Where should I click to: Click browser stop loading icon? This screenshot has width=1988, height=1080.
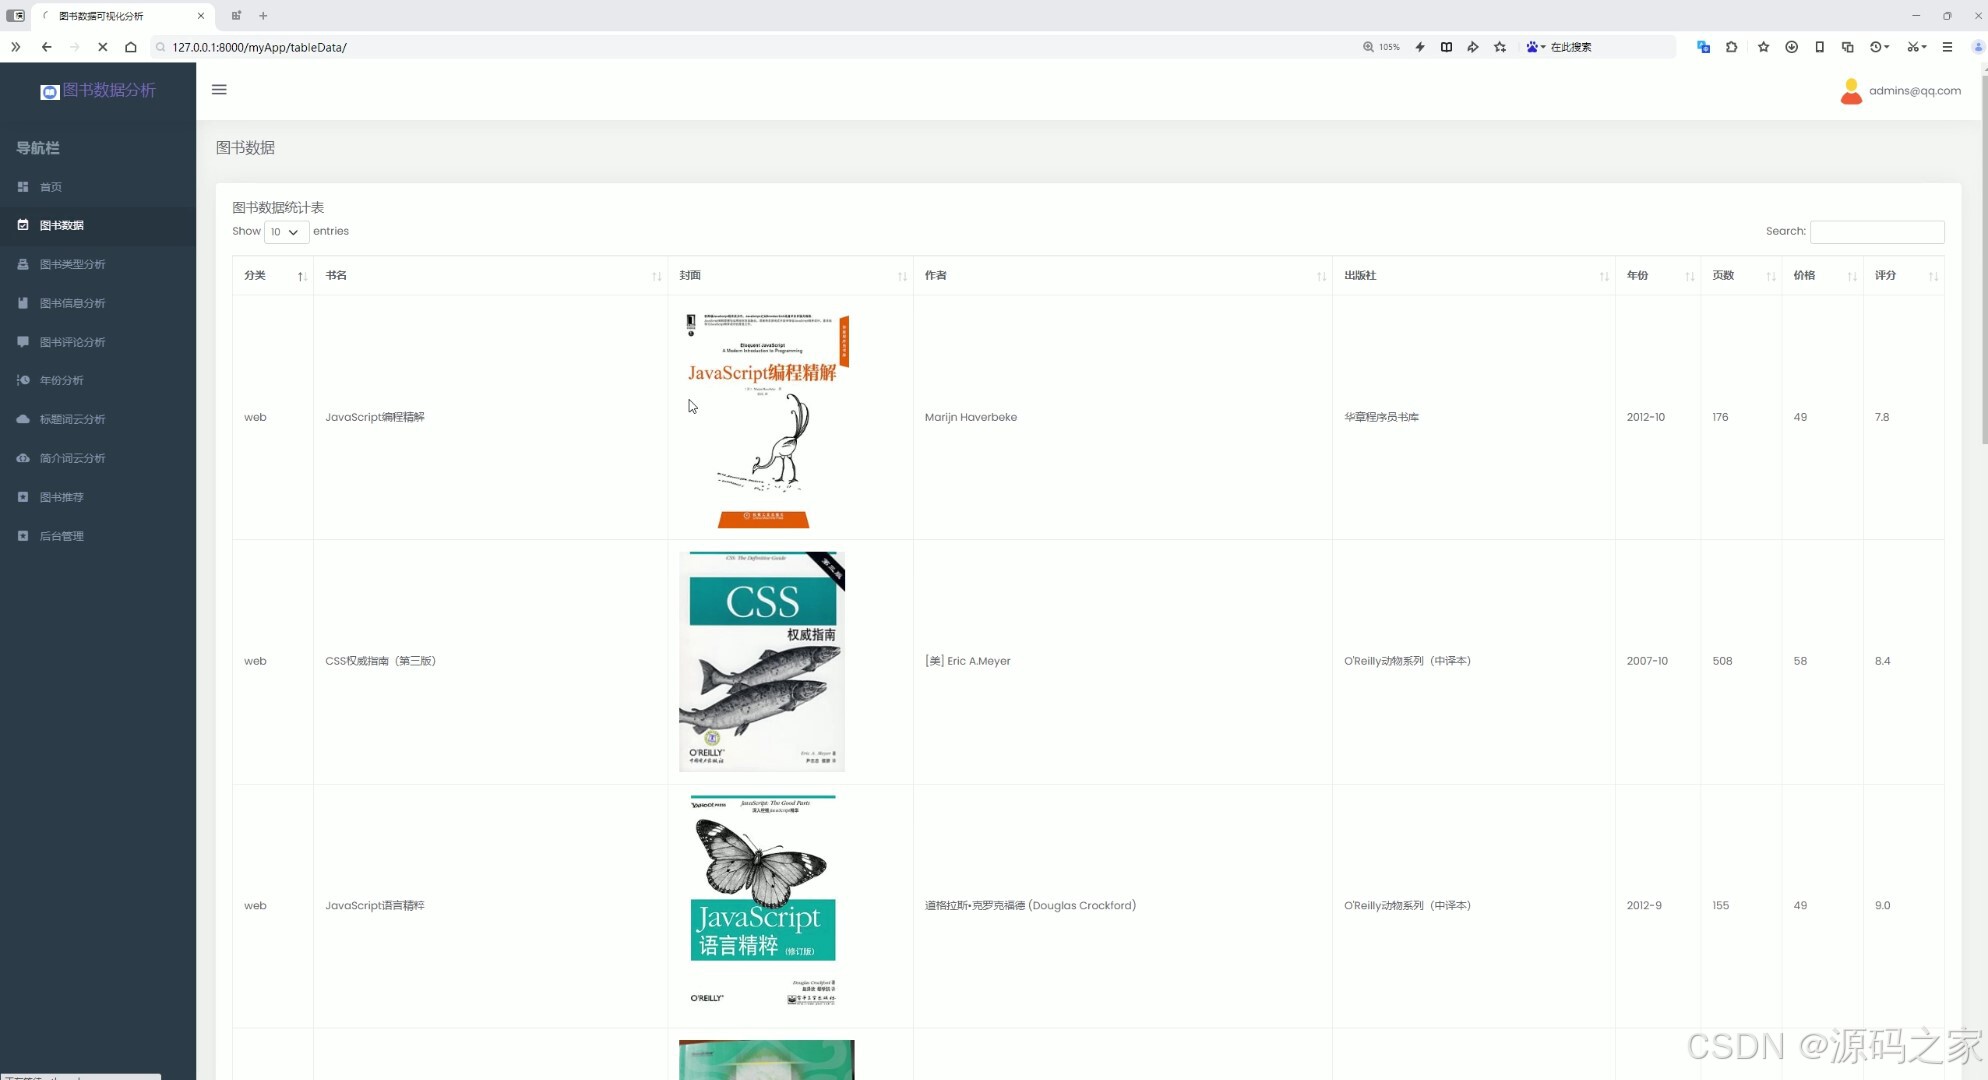click(x=102, y=47)
